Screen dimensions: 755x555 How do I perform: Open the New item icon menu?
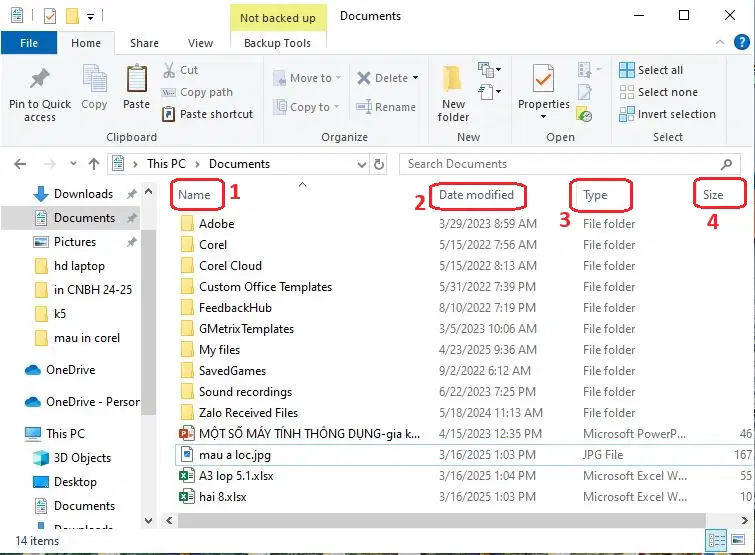489,70
